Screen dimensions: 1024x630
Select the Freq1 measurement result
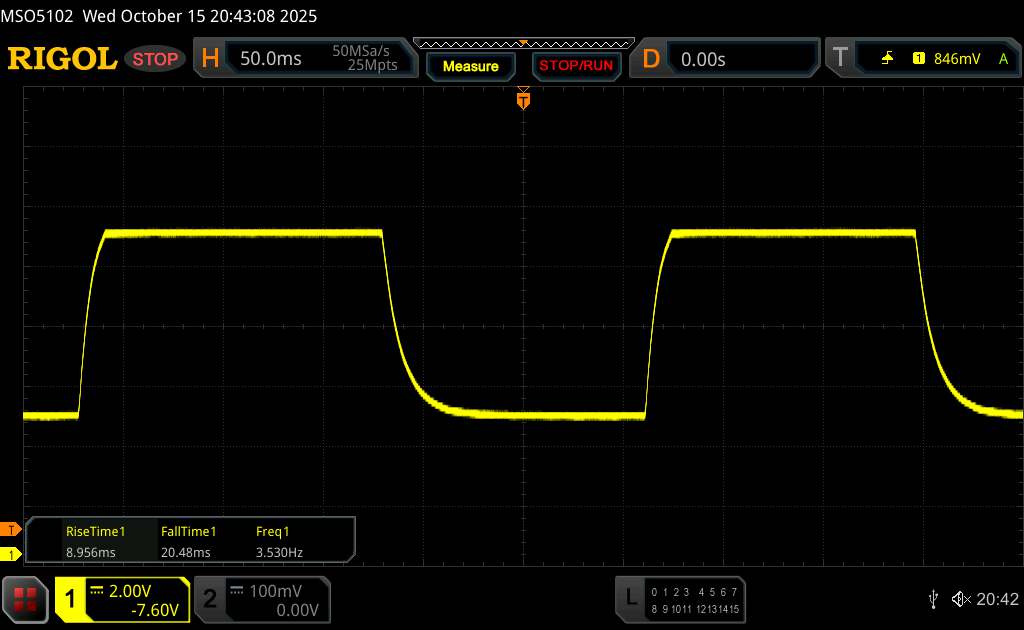click(x=280, y=542)
